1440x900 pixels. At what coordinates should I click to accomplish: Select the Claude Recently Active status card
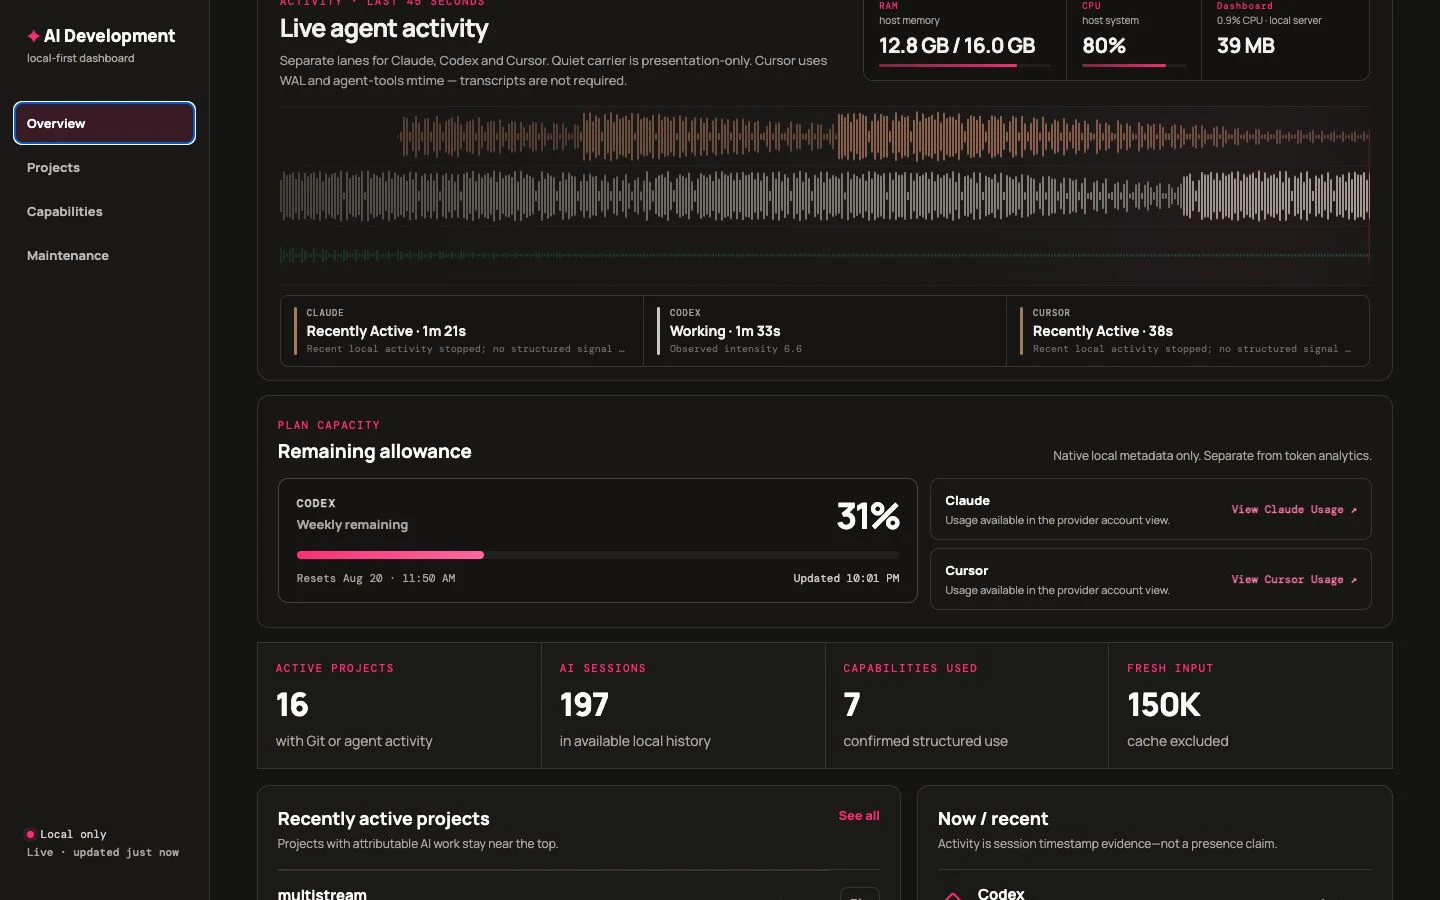pyautogui.click(x=462, y=331)
